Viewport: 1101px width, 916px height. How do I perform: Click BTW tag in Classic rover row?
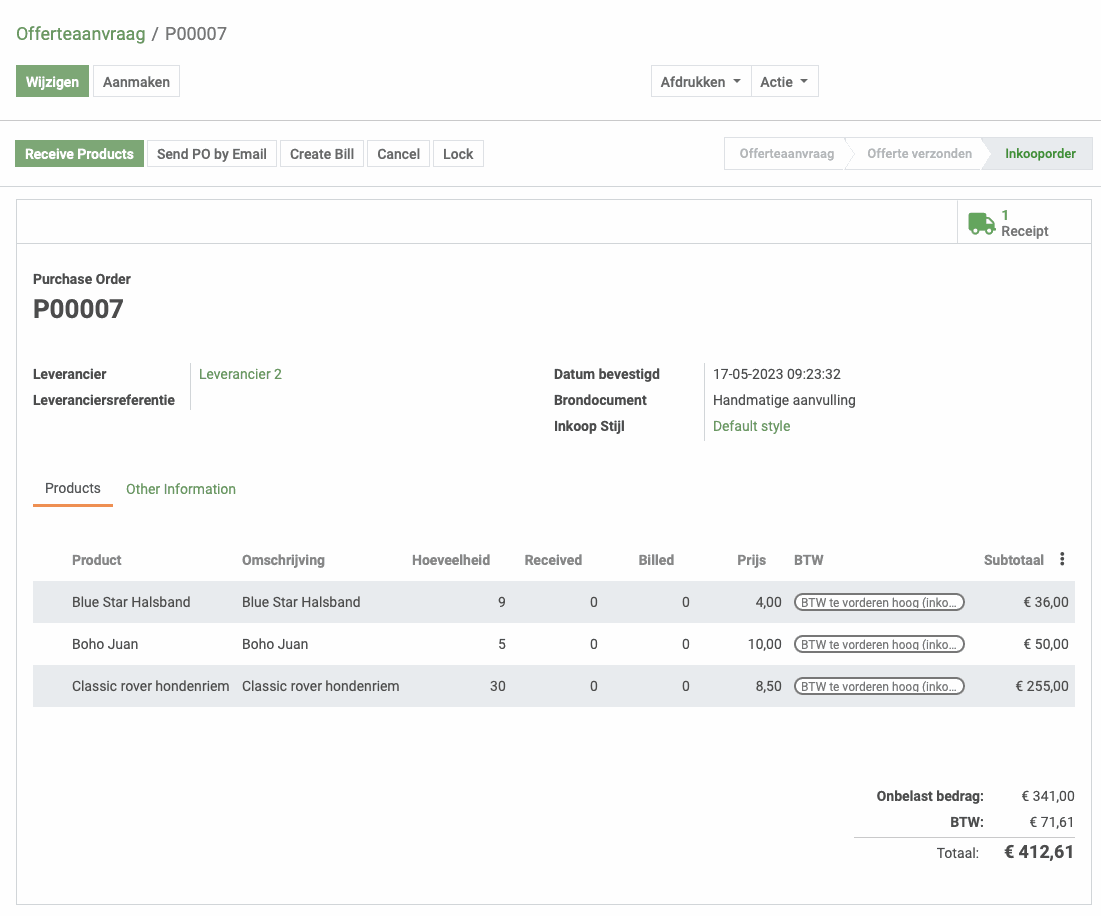click(x=879, y=686)
